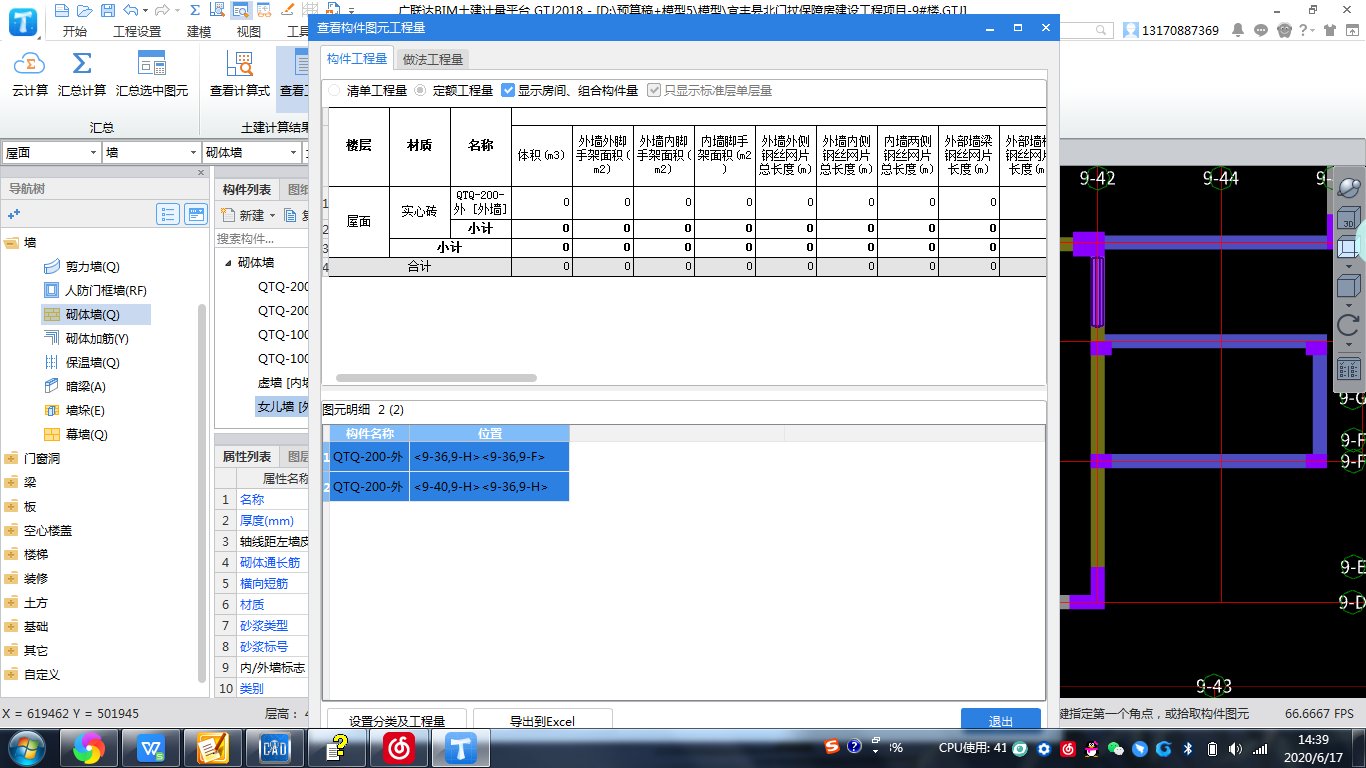Open NetEase Cloud Music from taskbar
The height and width of the screenshot is (768, 1366).
click(399, 747)
